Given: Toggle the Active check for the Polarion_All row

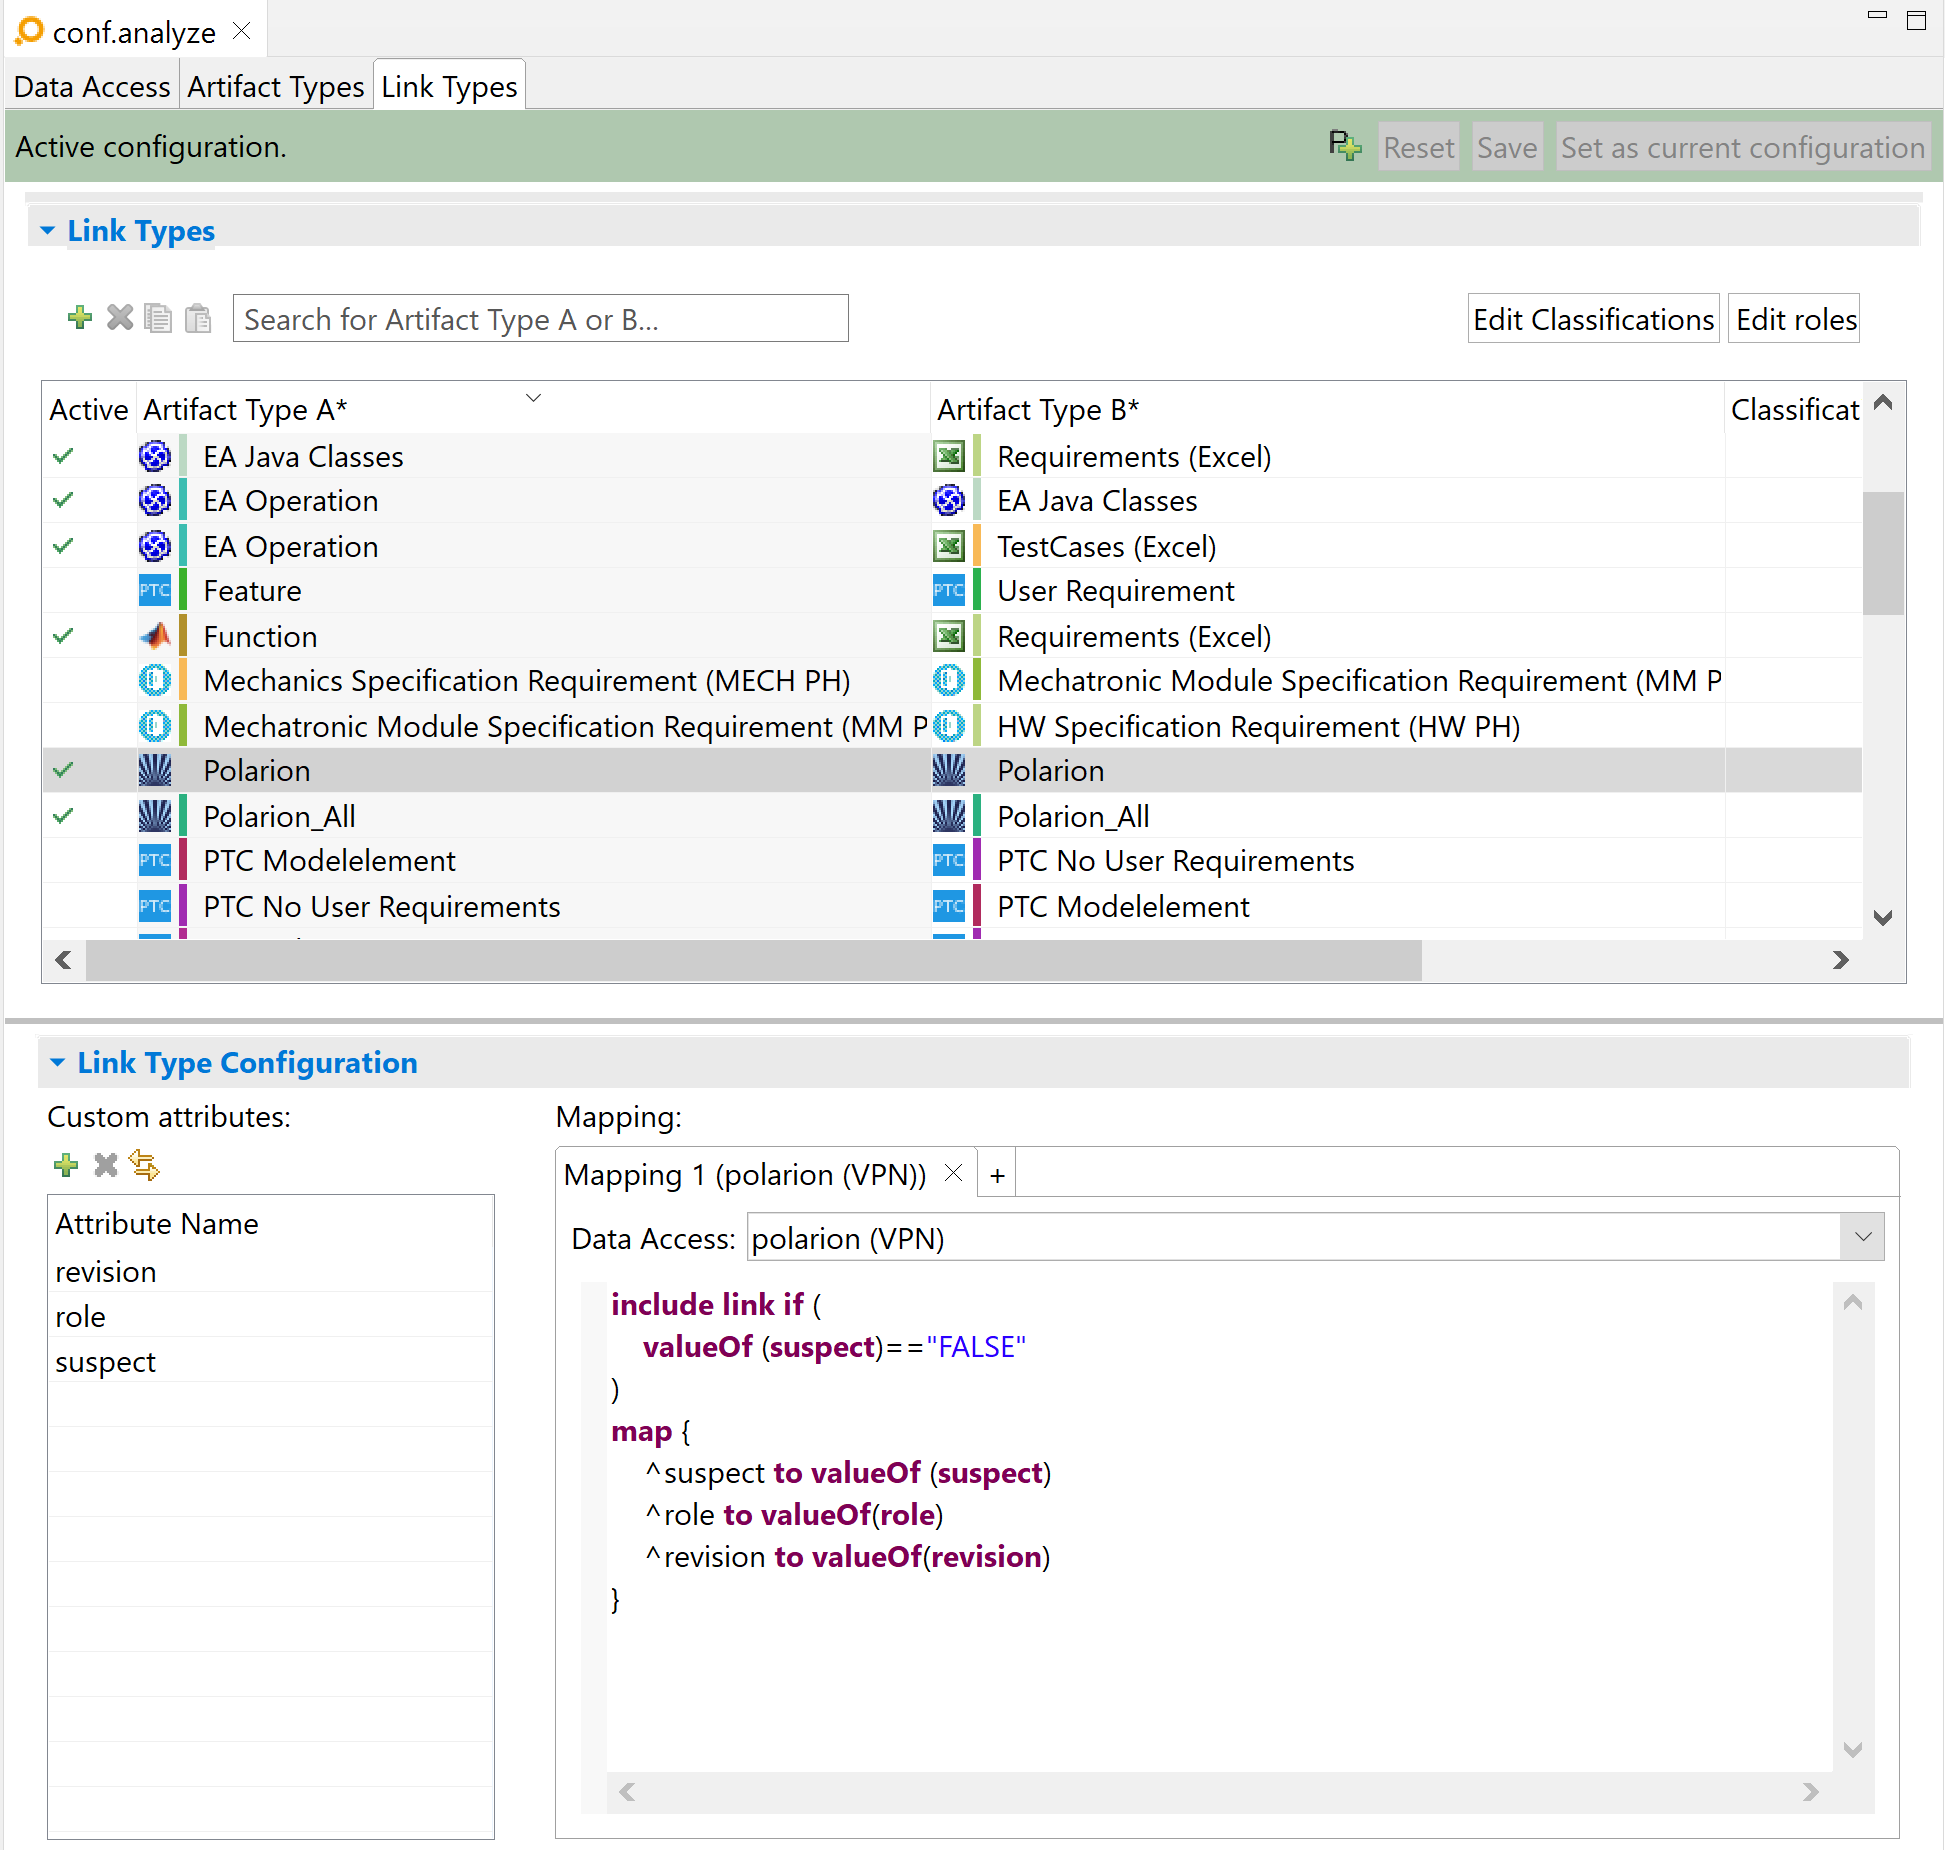Looking at the screenshot, I should (x=63, y=817).
